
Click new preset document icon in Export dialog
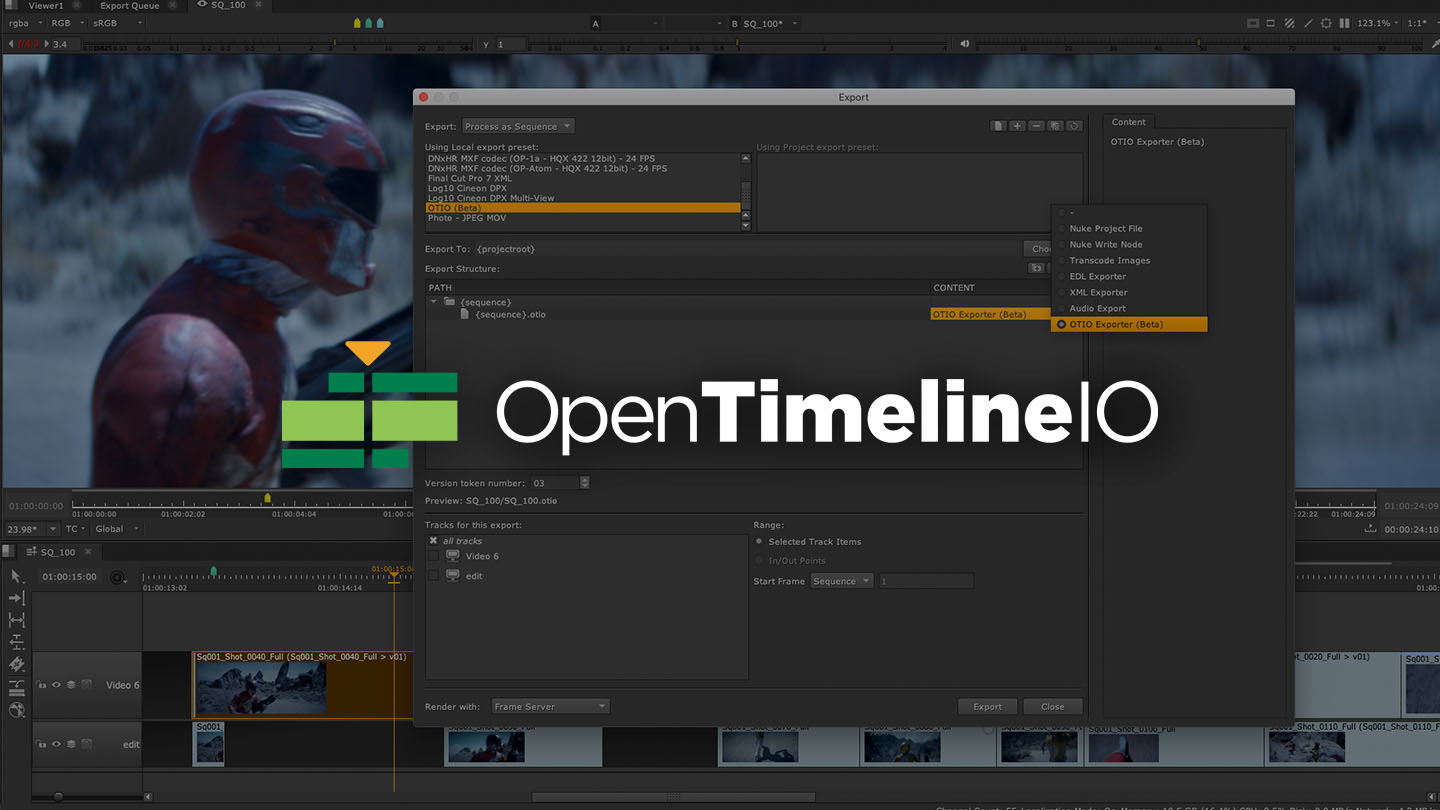click(998, 126)
